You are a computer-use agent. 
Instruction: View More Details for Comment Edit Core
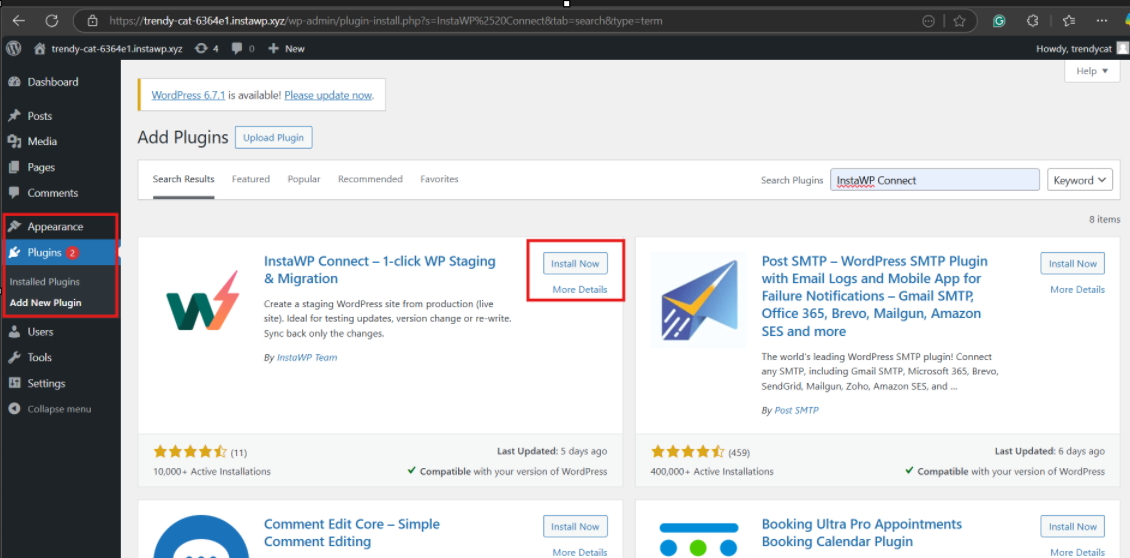click(579, 553)
